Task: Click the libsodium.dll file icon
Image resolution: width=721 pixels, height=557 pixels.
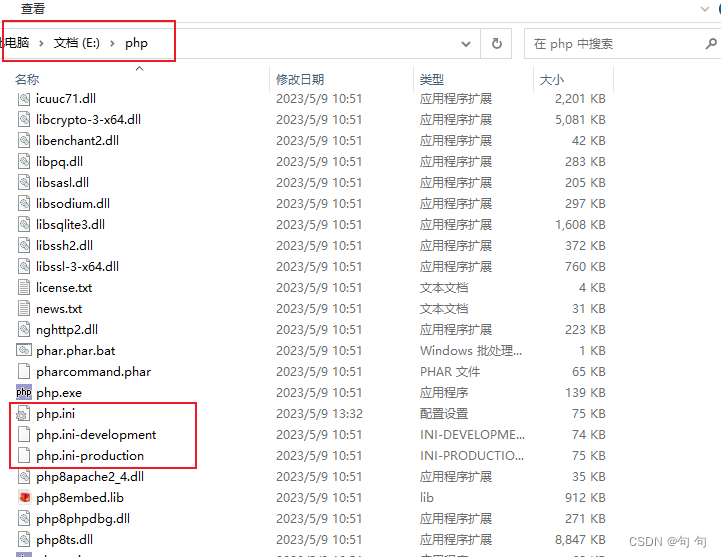Action: pyautogui.click(x=24, y=204)
